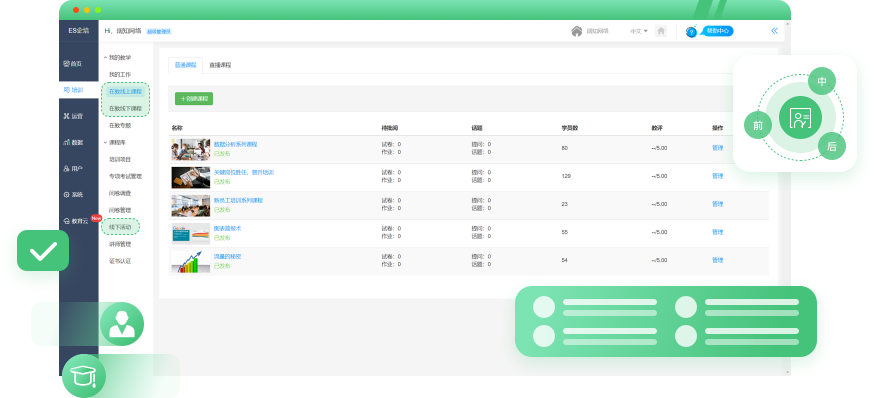The width and height of the screenshot is (874, 398).
Task: Click the 名称 column header
Action: point(177,128)
